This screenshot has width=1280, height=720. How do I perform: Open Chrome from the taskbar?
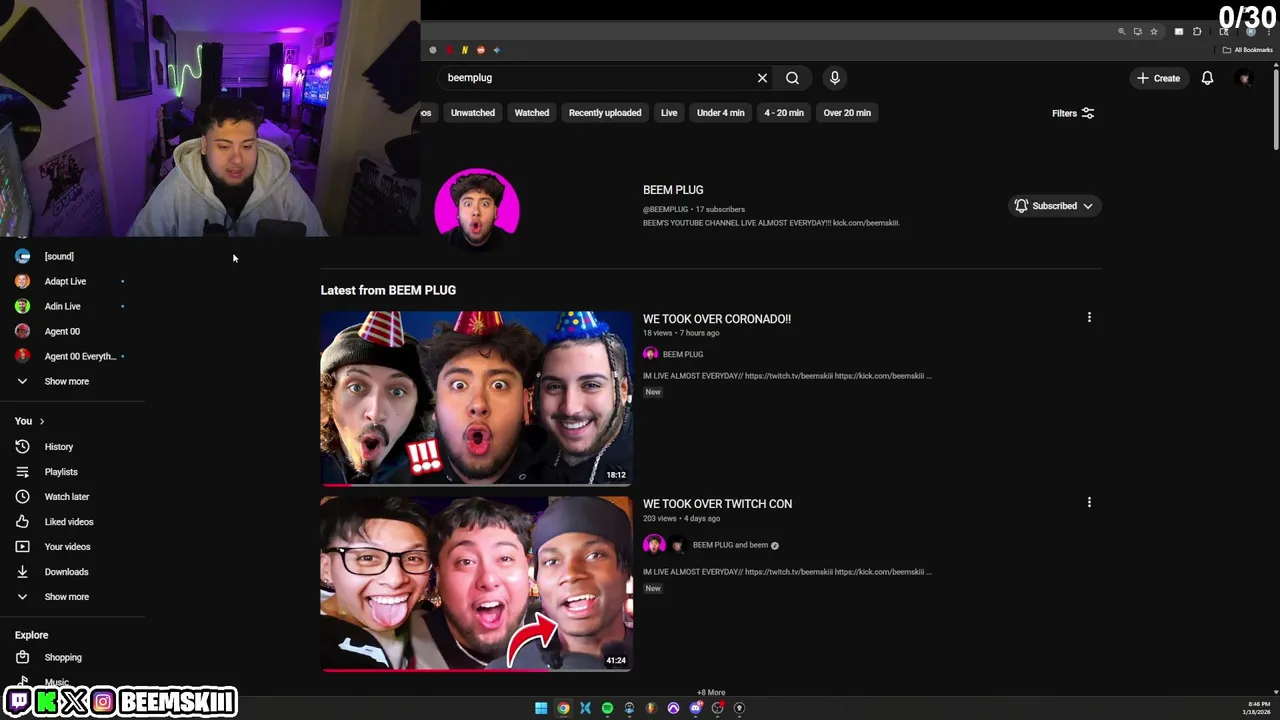click(x=563, y=708)
